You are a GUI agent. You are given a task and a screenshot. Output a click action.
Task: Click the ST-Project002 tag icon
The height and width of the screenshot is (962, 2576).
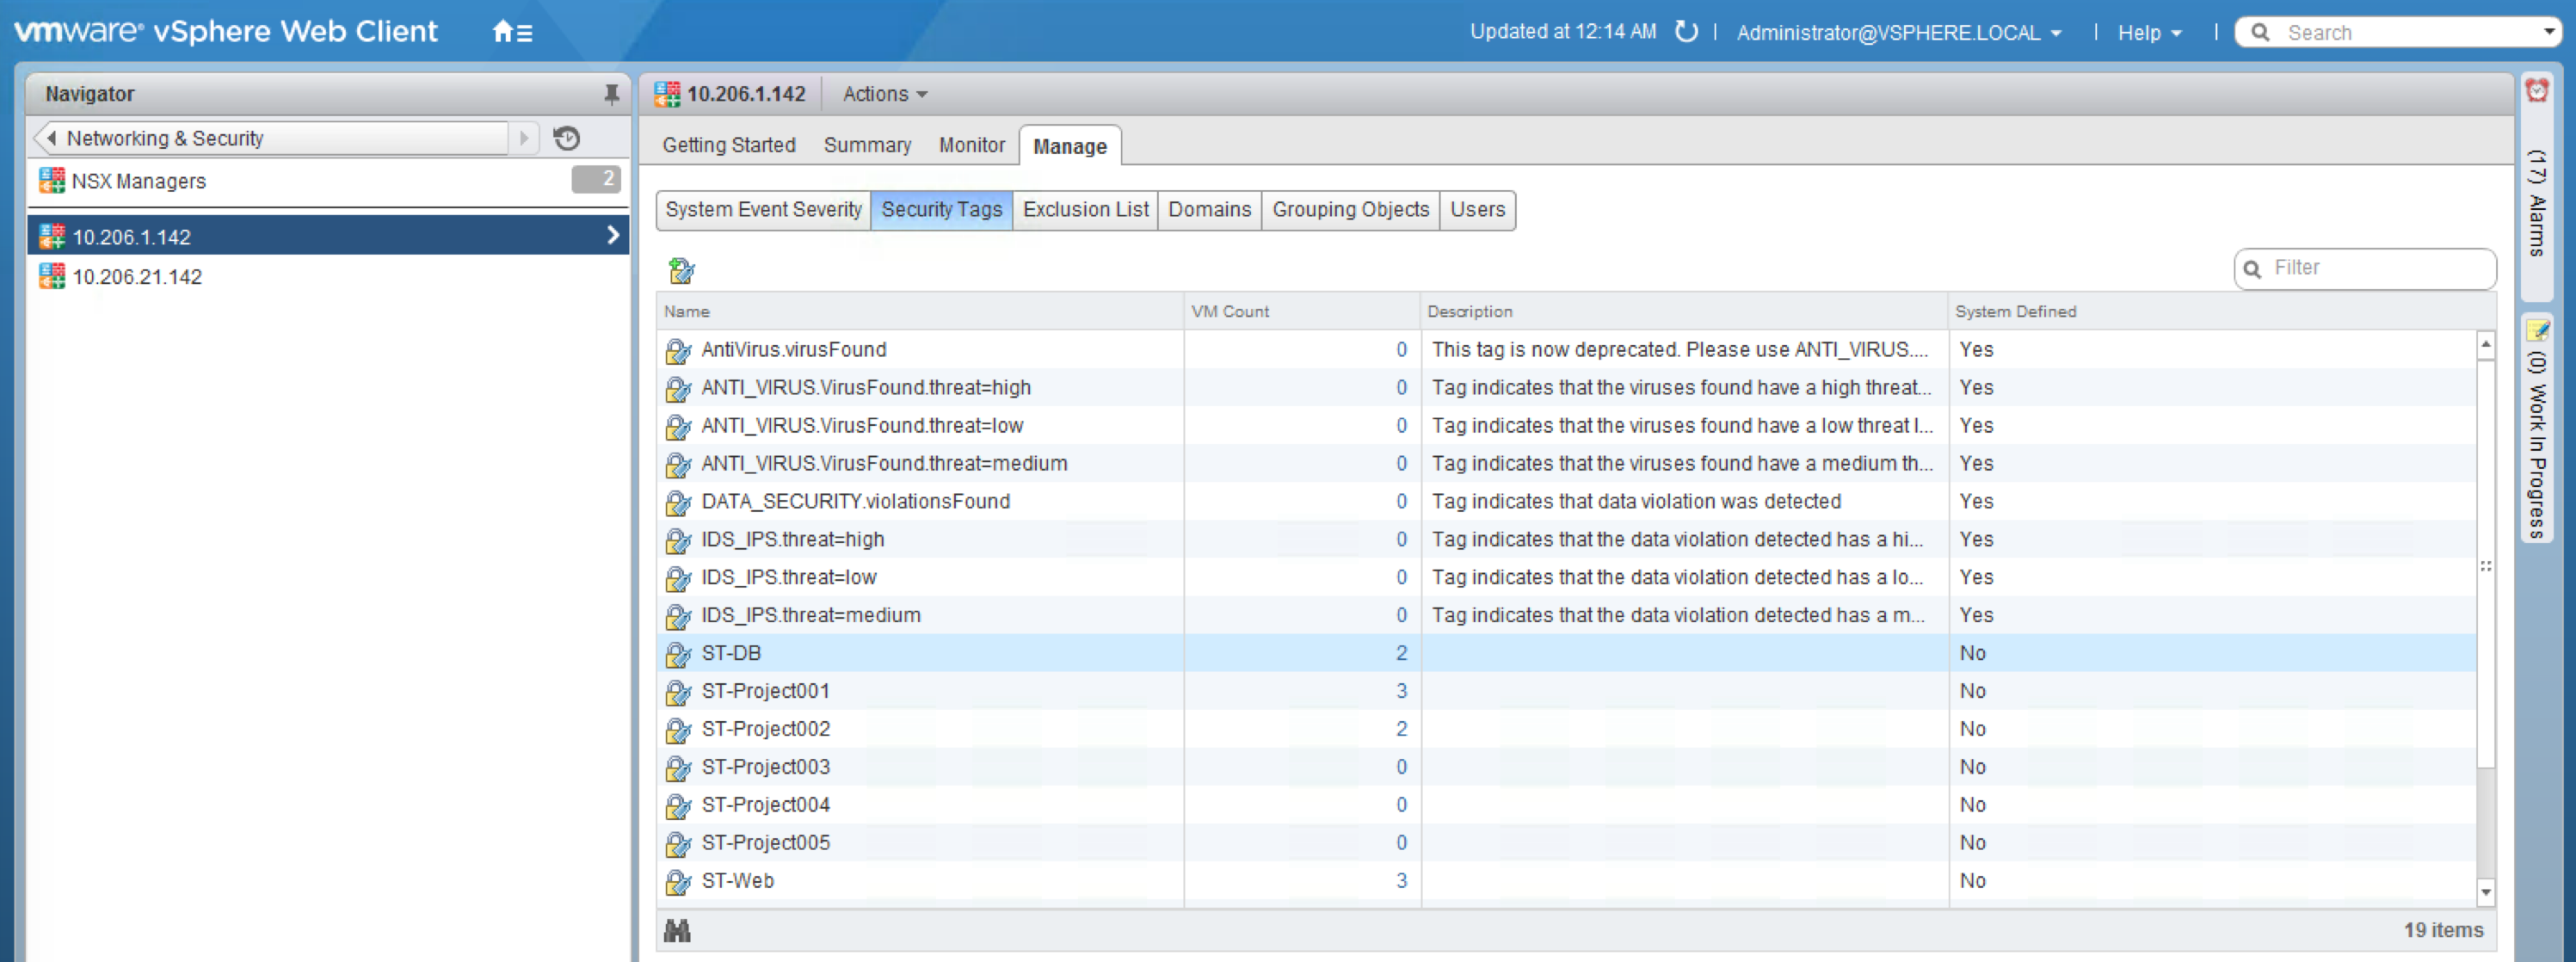(678, 730)
